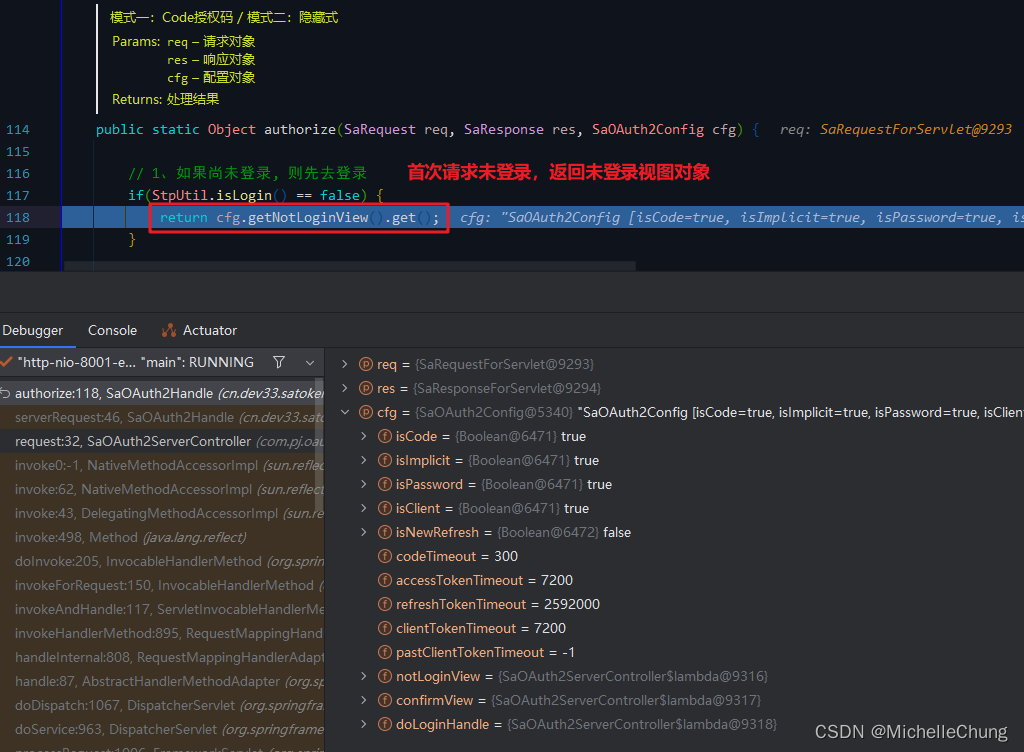Select the doDispatch:1067 DispatcherServlet frame
Image resolution: width=1024 pixels, height=752 pixels.
[161, 706]
